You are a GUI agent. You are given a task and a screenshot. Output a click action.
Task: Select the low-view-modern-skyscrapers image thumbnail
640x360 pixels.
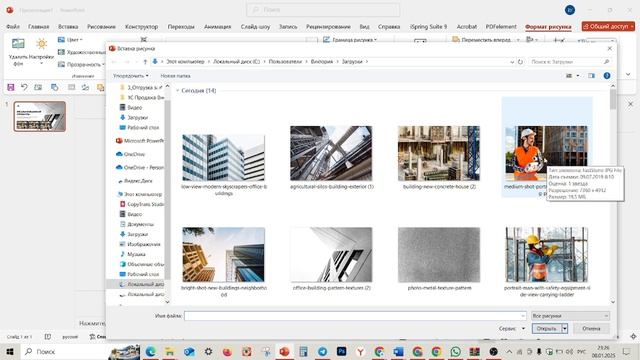(x=224, y=158)
